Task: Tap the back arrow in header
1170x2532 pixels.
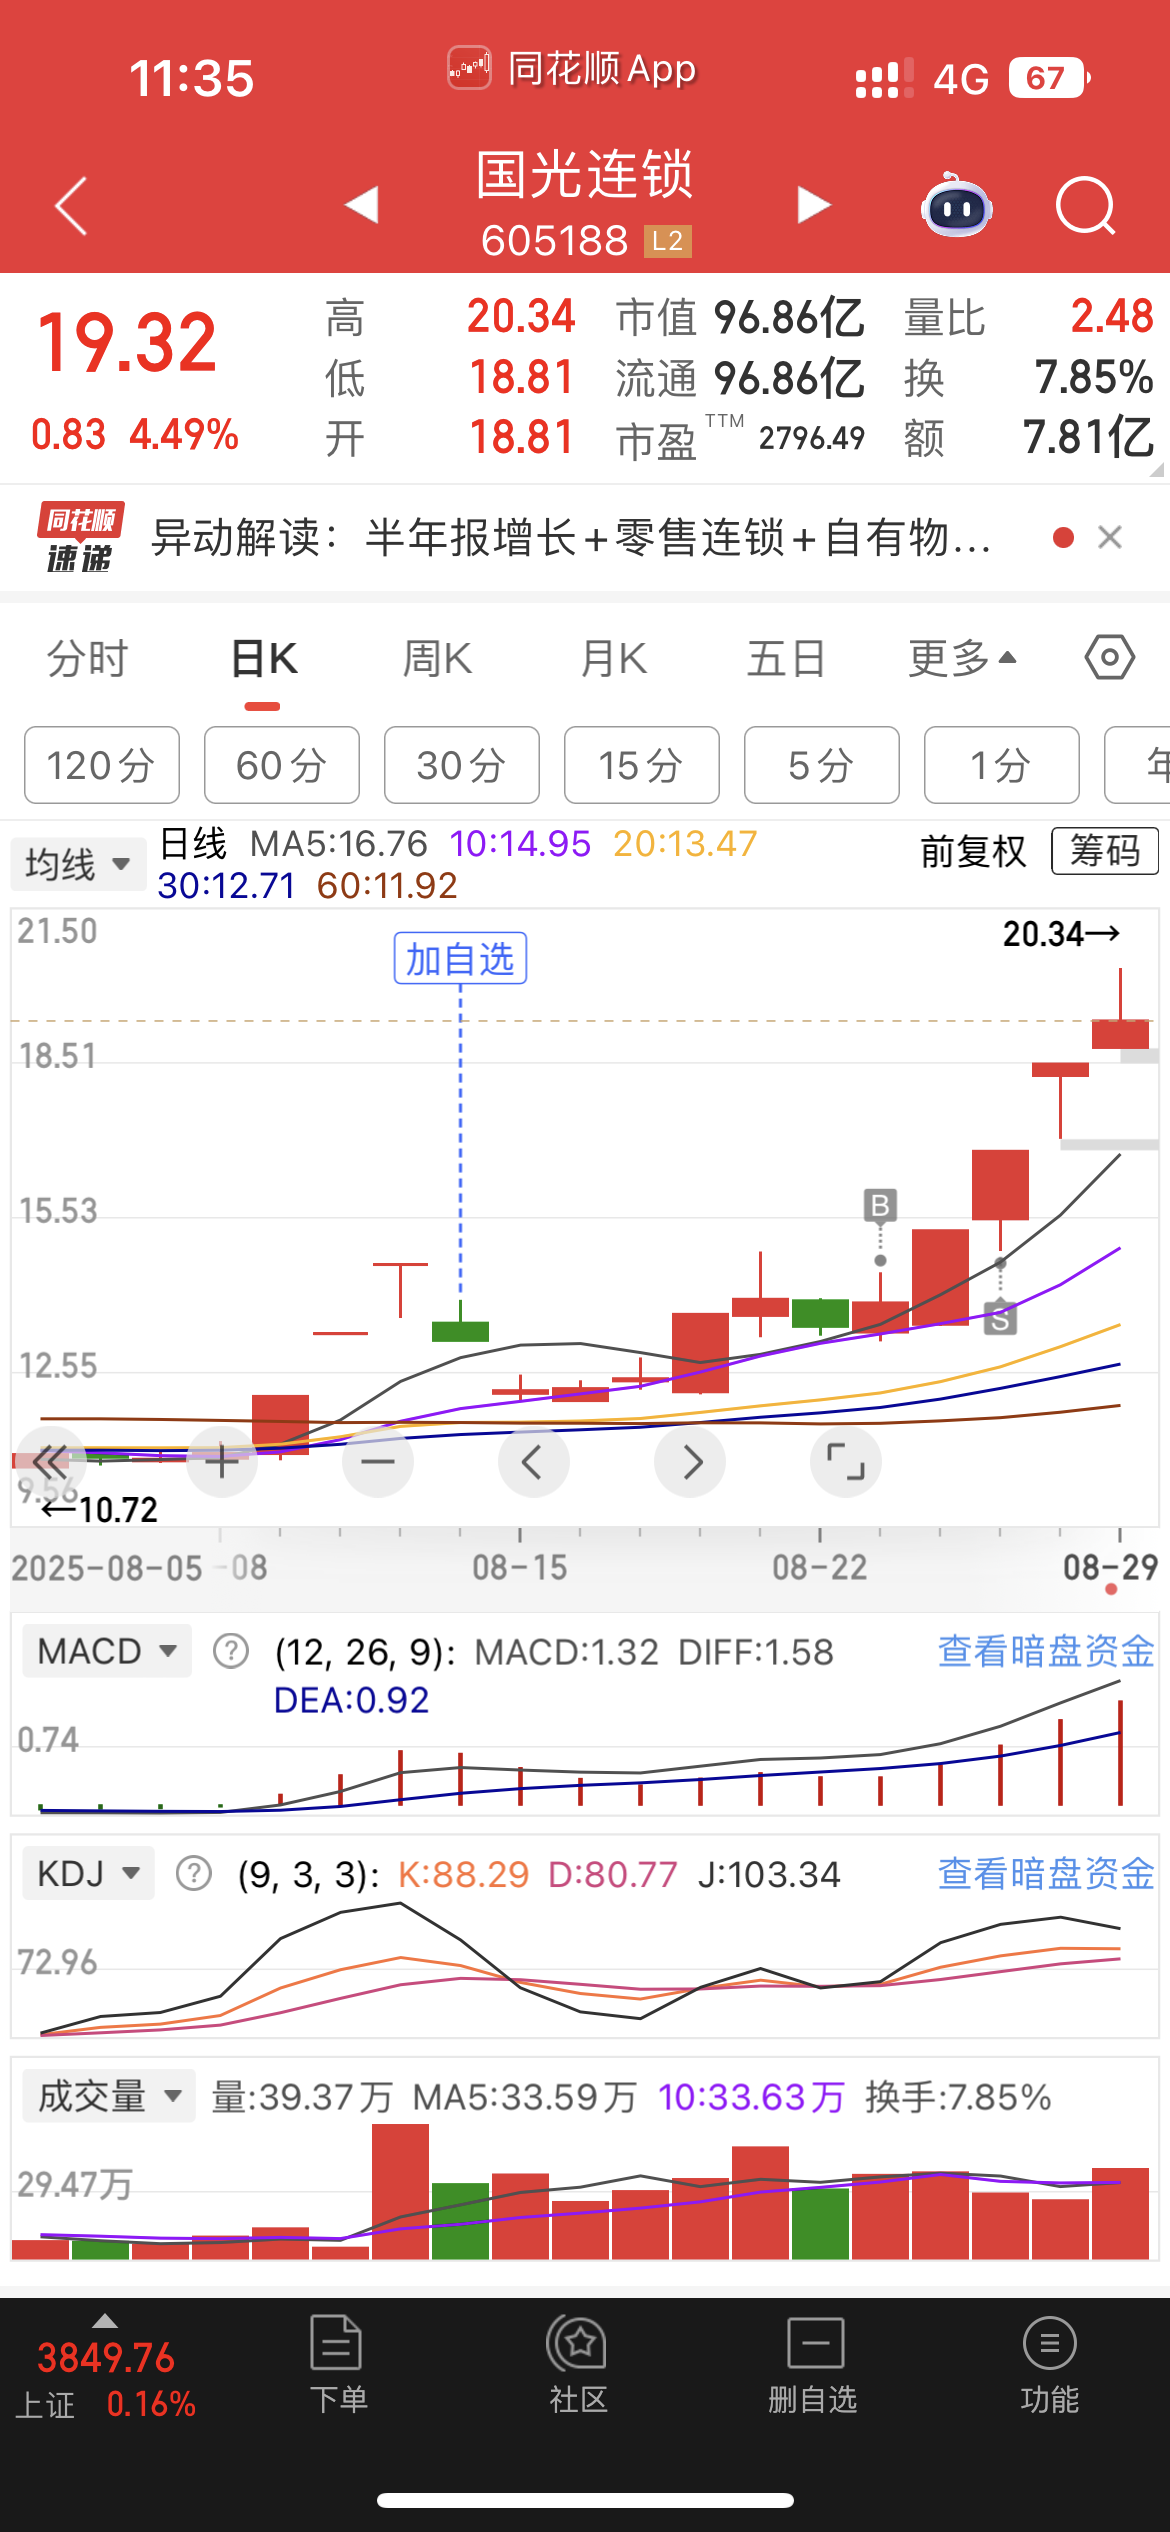Action: pos(71,206)
